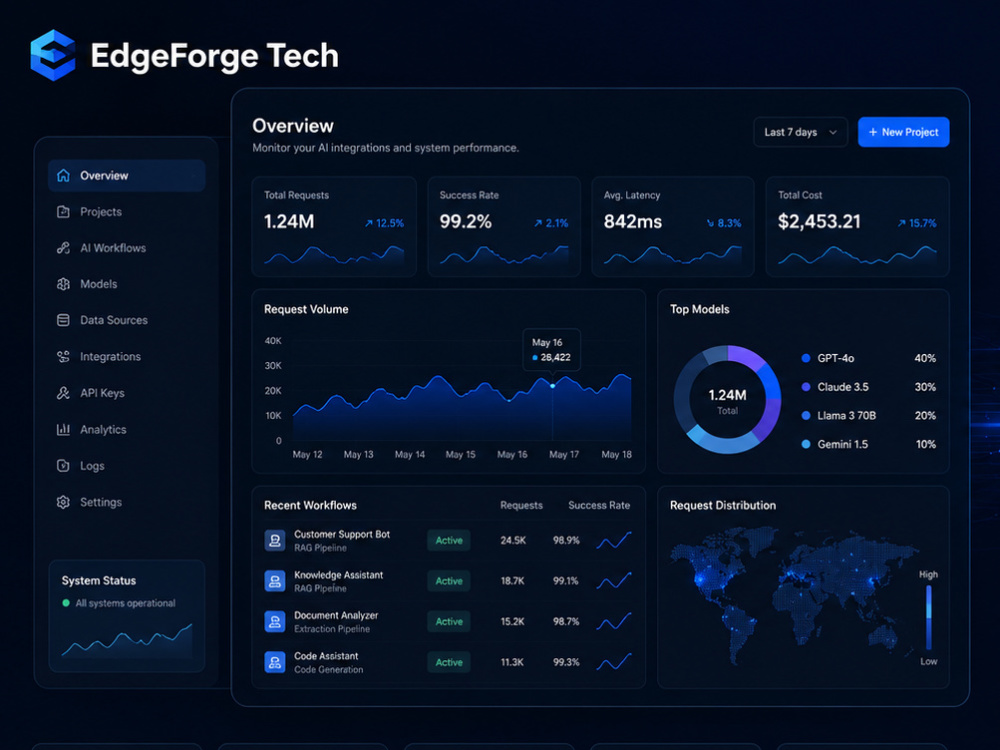Click the All systems operational text
1000x750 pixels.
tap(126, 603)
